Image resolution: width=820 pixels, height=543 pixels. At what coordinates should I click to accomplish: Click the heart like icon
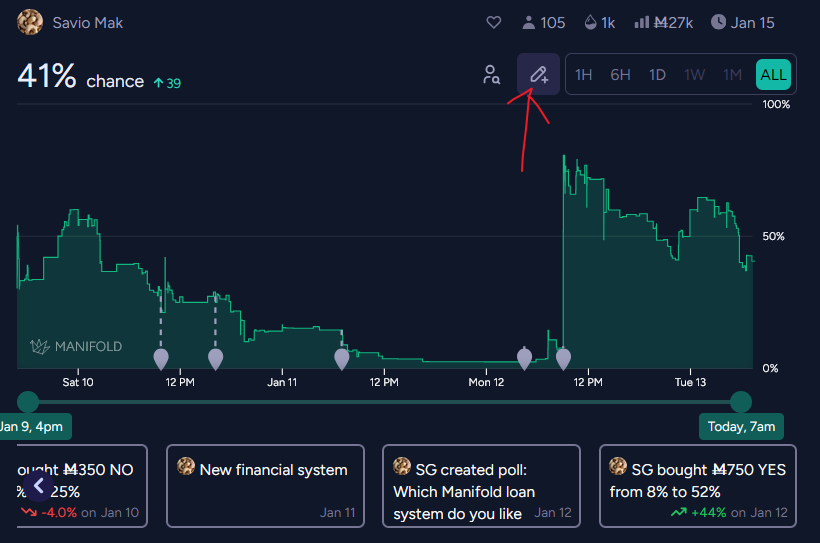click(493, 22)
